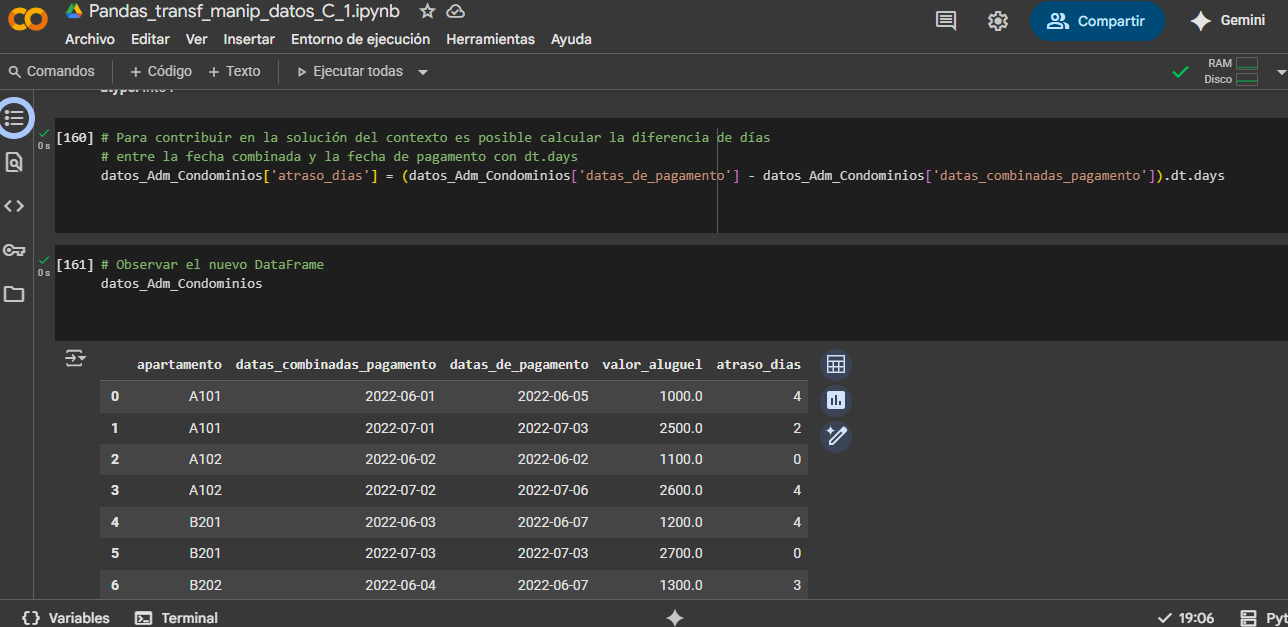Image resolution: width=1288 pixels, height=627 pixels.
Task: Click the runtime type icon in the status bar
Action: point(1248,618)
